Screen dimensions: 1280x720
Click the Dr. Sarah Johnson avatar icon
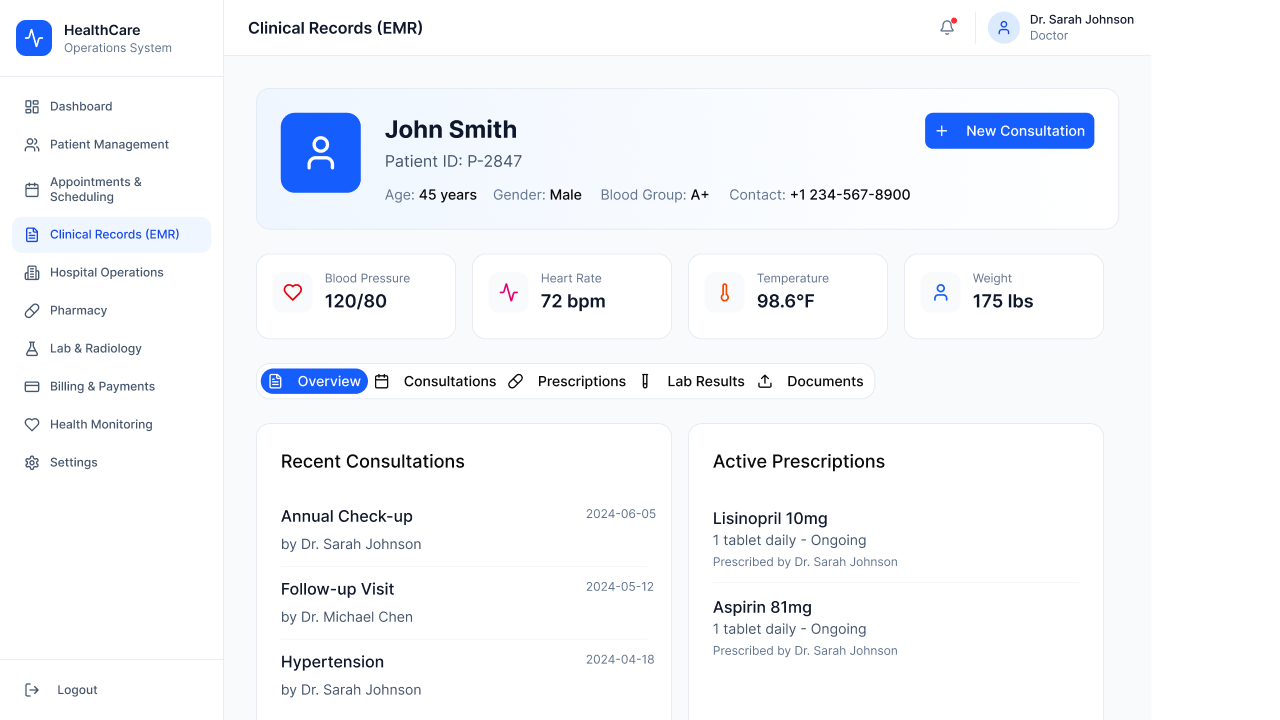tap(1004, 28)
